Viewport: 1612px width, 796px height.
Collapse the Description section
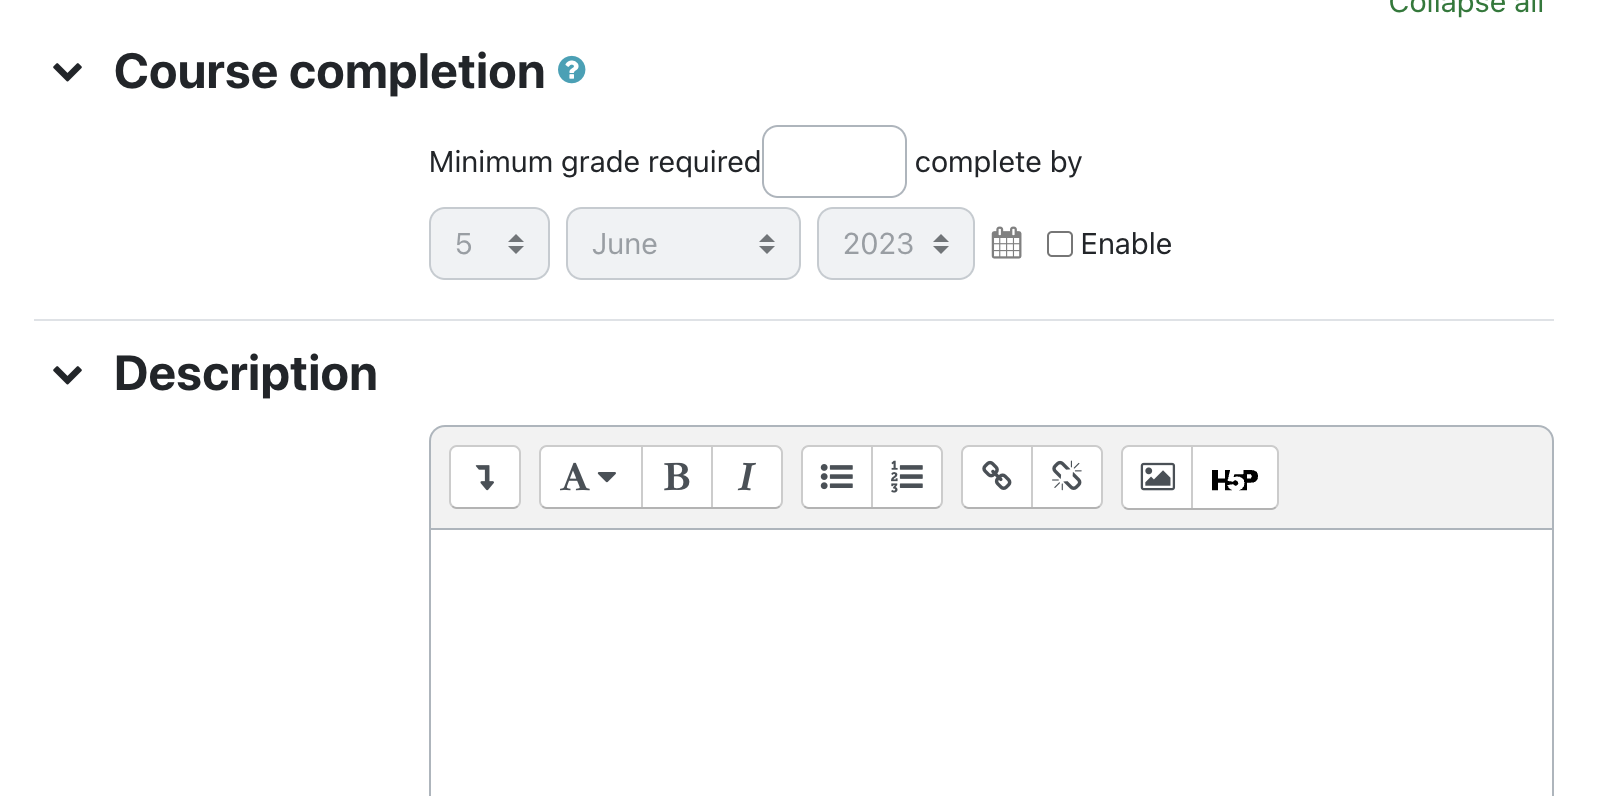click(x=68, y=375)
